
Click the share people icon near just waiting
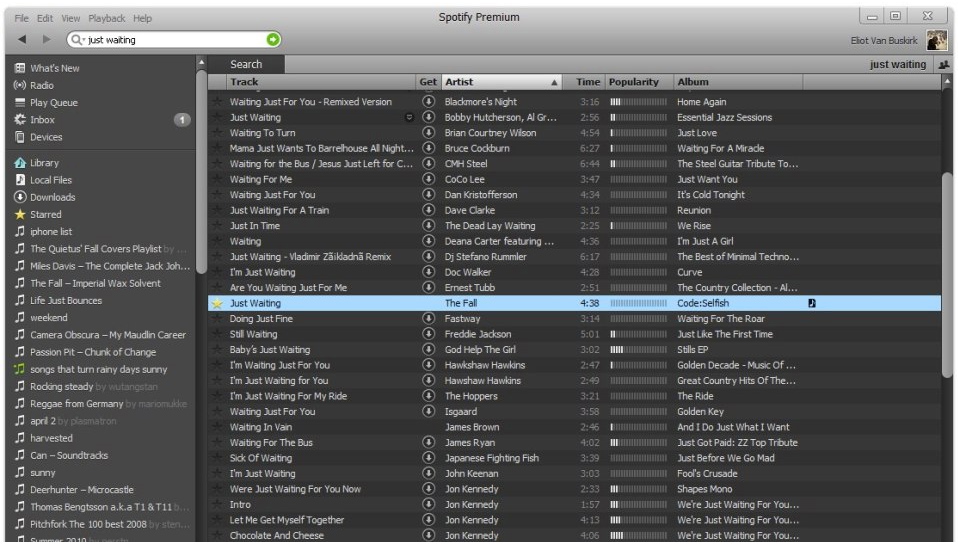point(944,64)
